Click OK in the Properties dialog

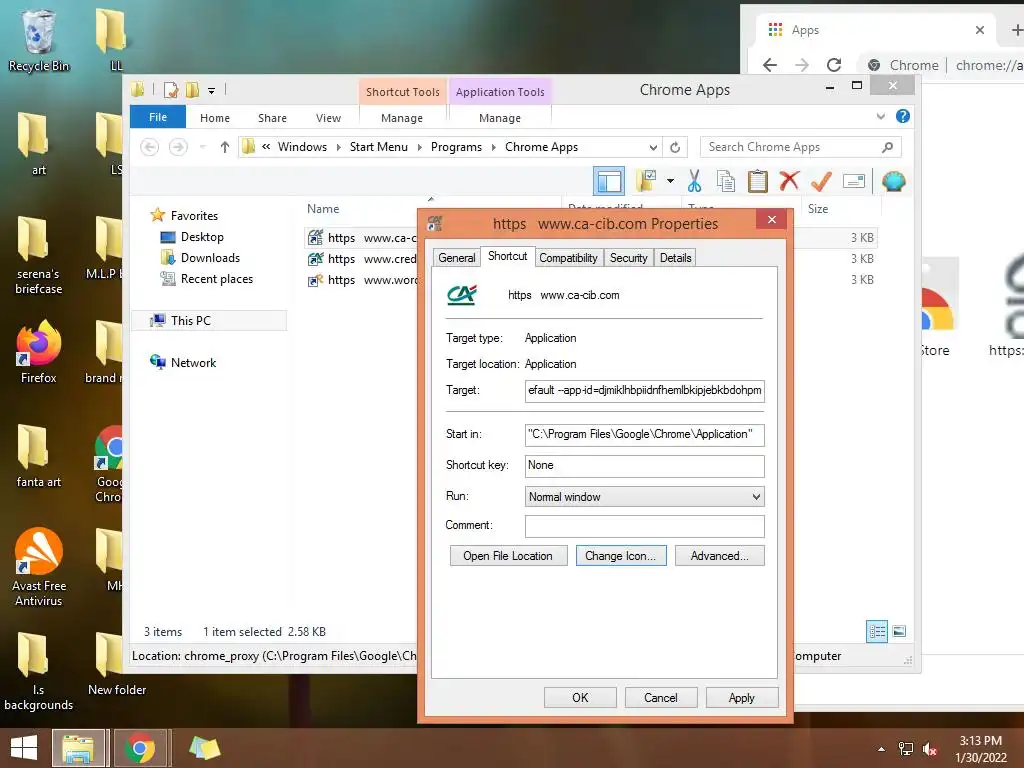click(580, 697)
